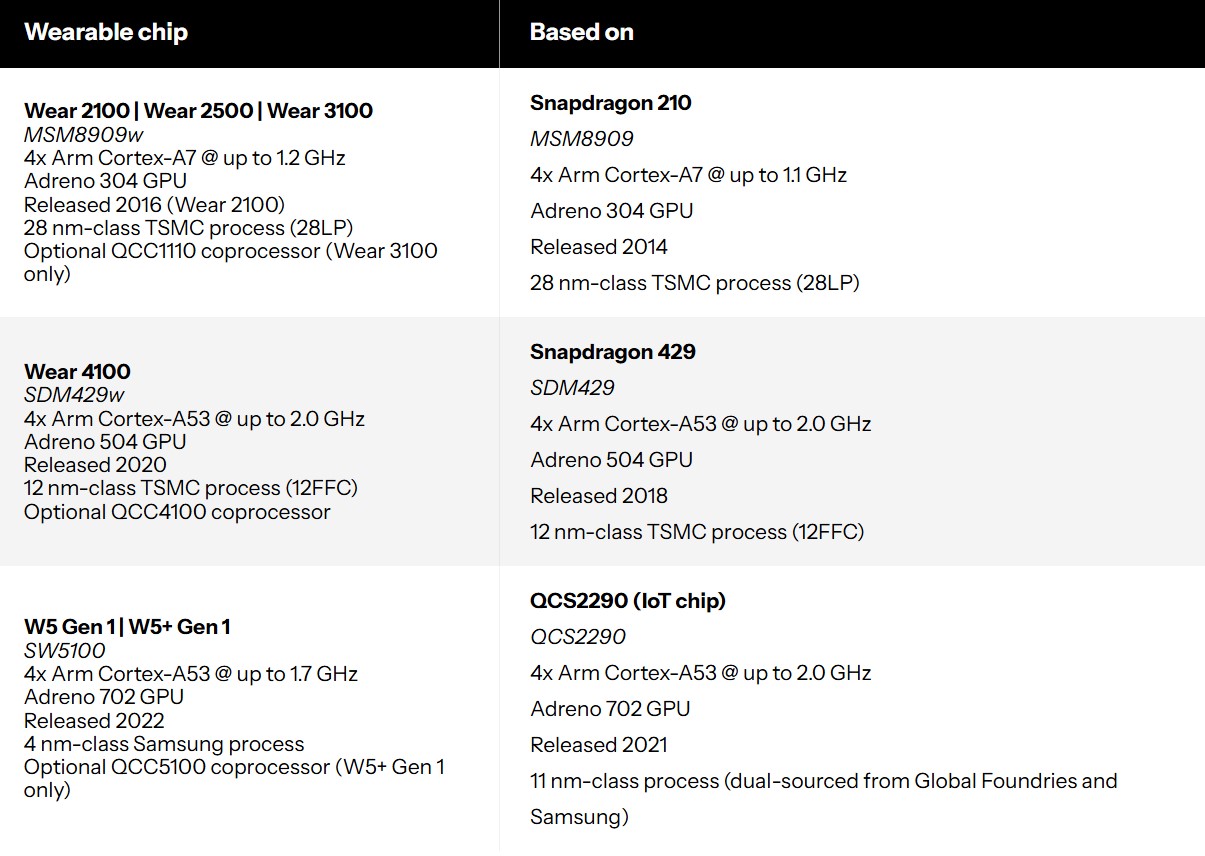The height and width of the screenshot is (856, 1205).
Task: Click "Released 2014" under Snapdragon 210
Action: click(x=598, y=247)
